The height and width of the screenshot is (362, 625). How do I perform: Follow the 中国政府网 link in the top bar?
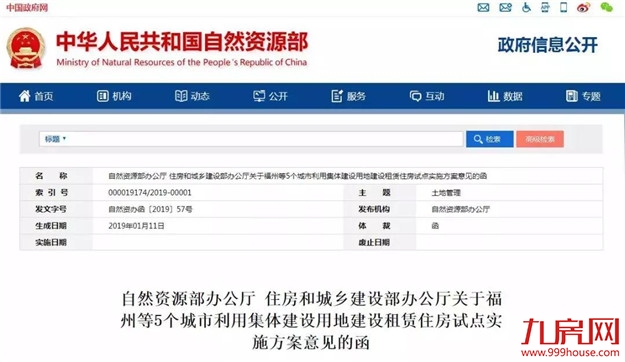27,8
